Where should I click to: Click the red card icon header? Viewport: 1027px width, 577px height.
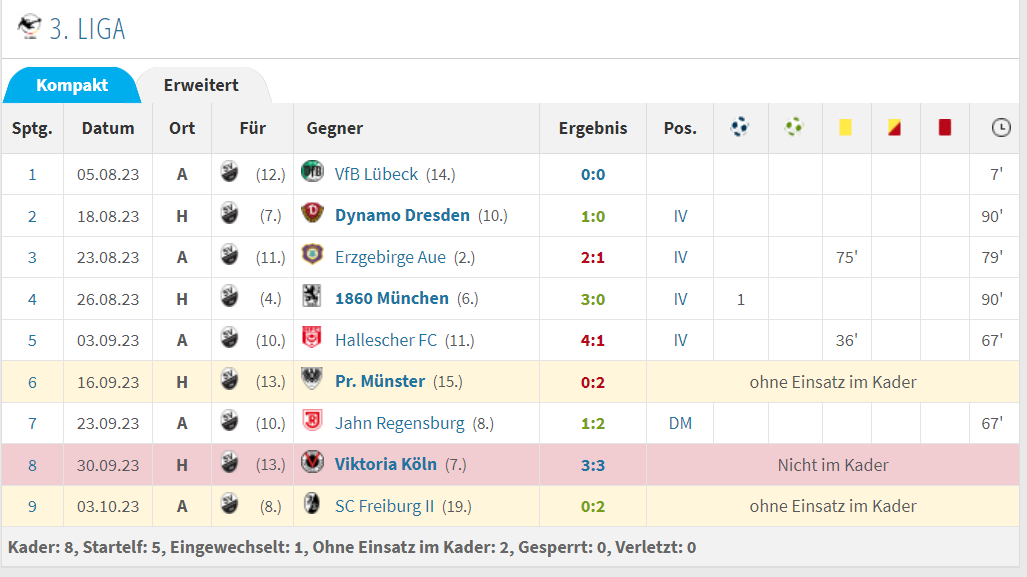click(944, 127)
